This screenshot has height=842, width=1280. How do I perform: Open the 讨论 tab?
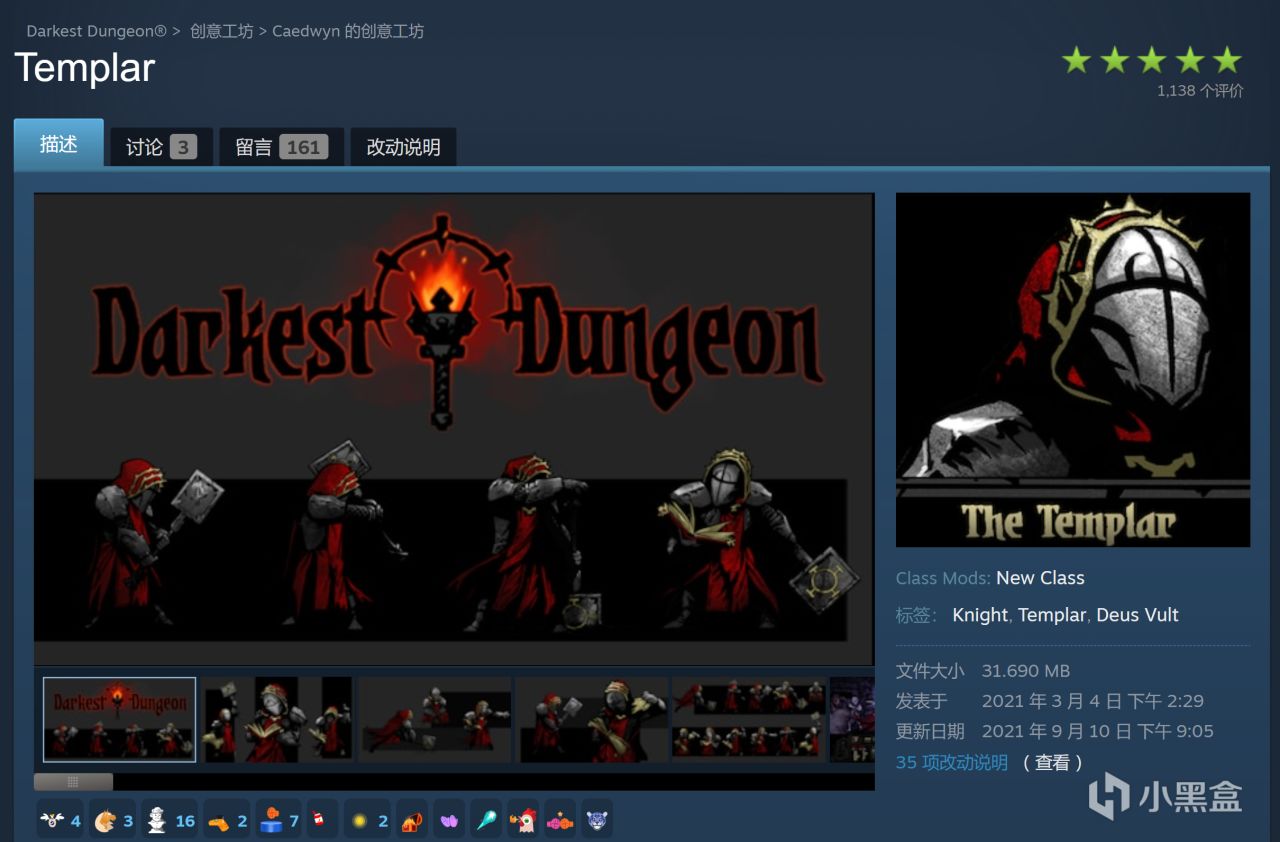tap(160, 147)
